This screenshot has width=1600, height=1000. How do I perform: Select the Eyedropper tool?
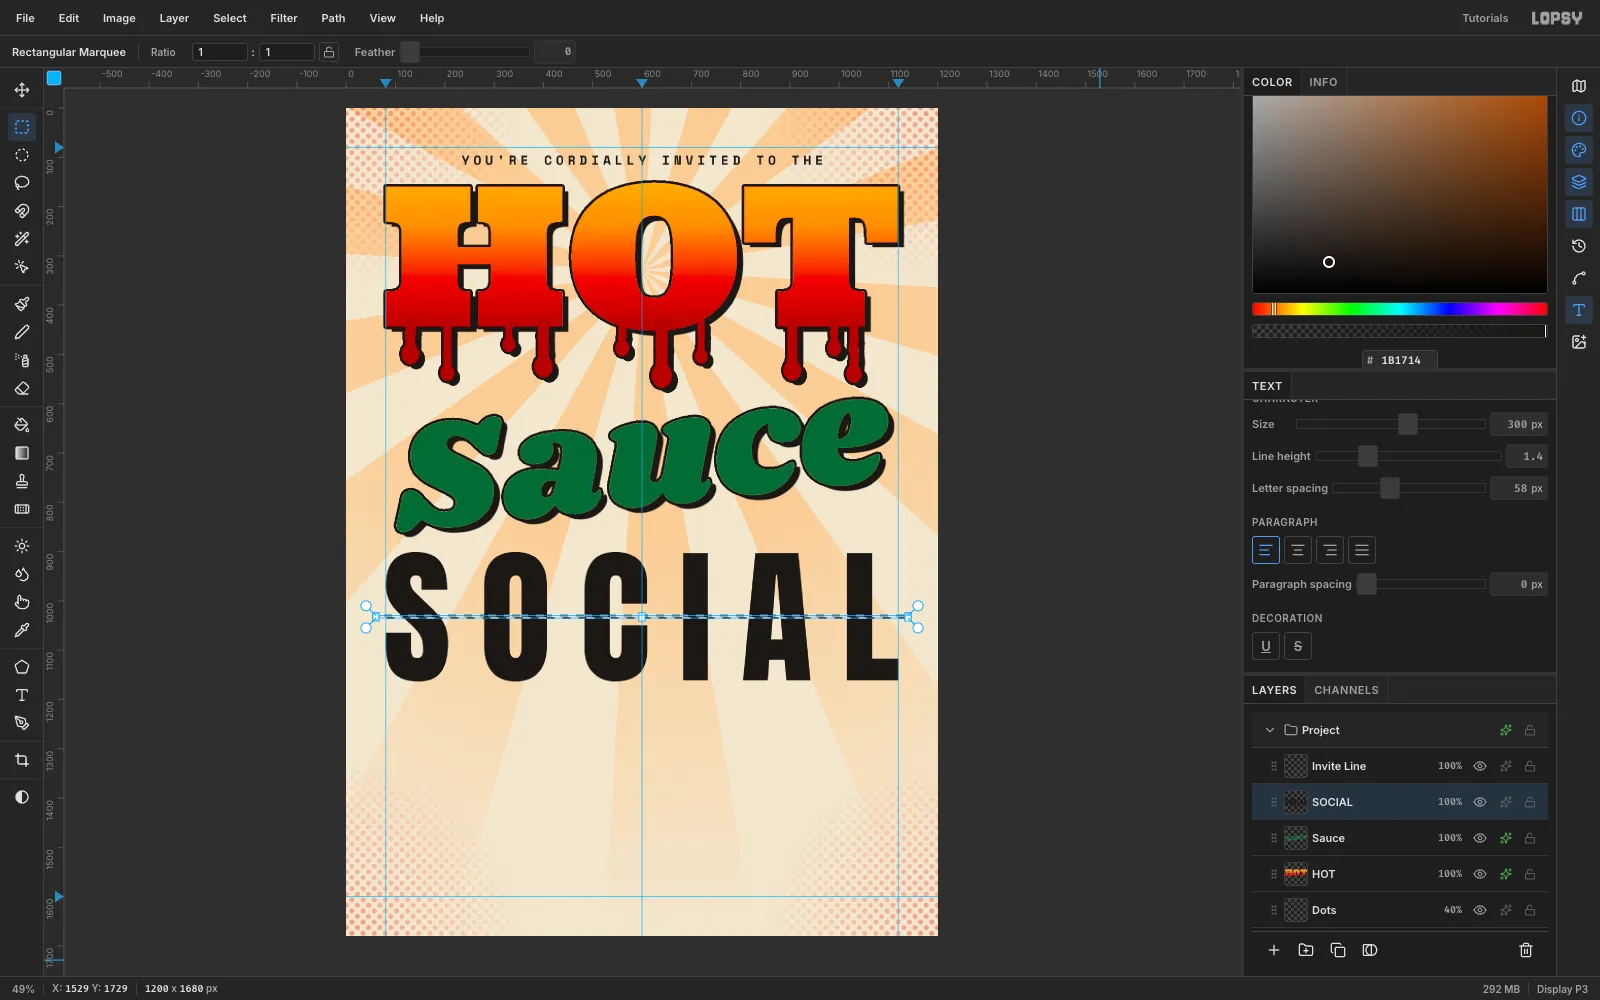pos(22,630)
